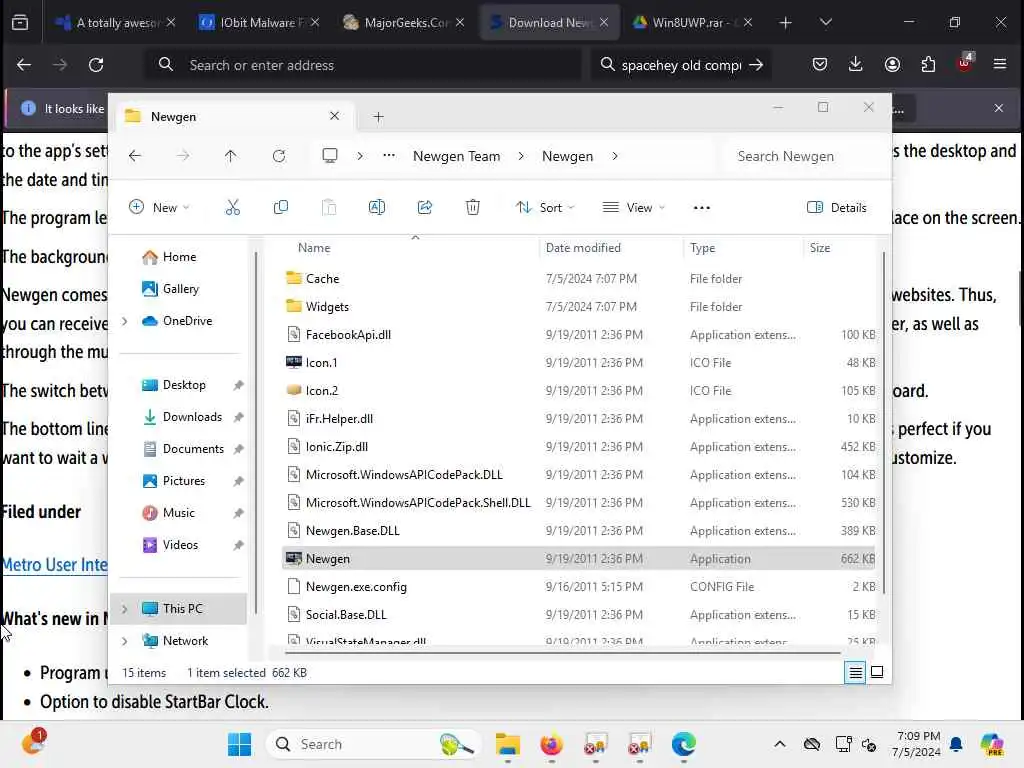Select the Widgets folder
This screenshot has width=1024, height=768.
coord(579,307)
